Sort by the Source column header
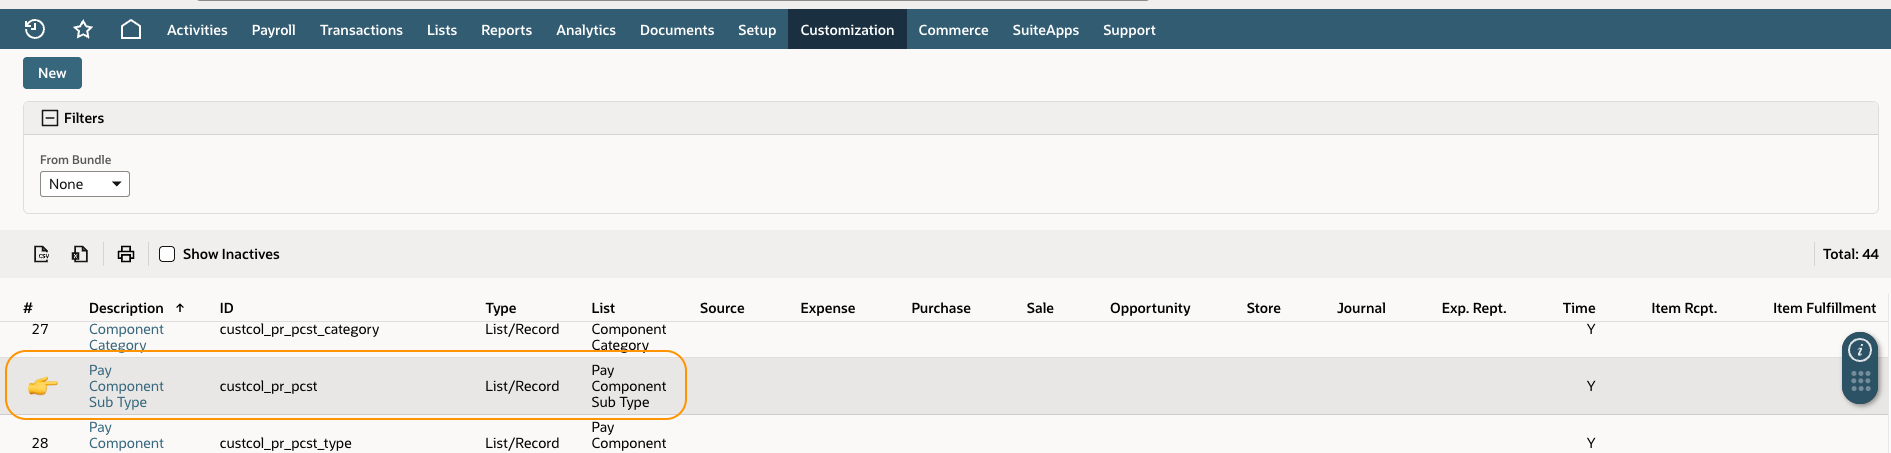The image size is (1891, 453). click(x=722, y=308)
